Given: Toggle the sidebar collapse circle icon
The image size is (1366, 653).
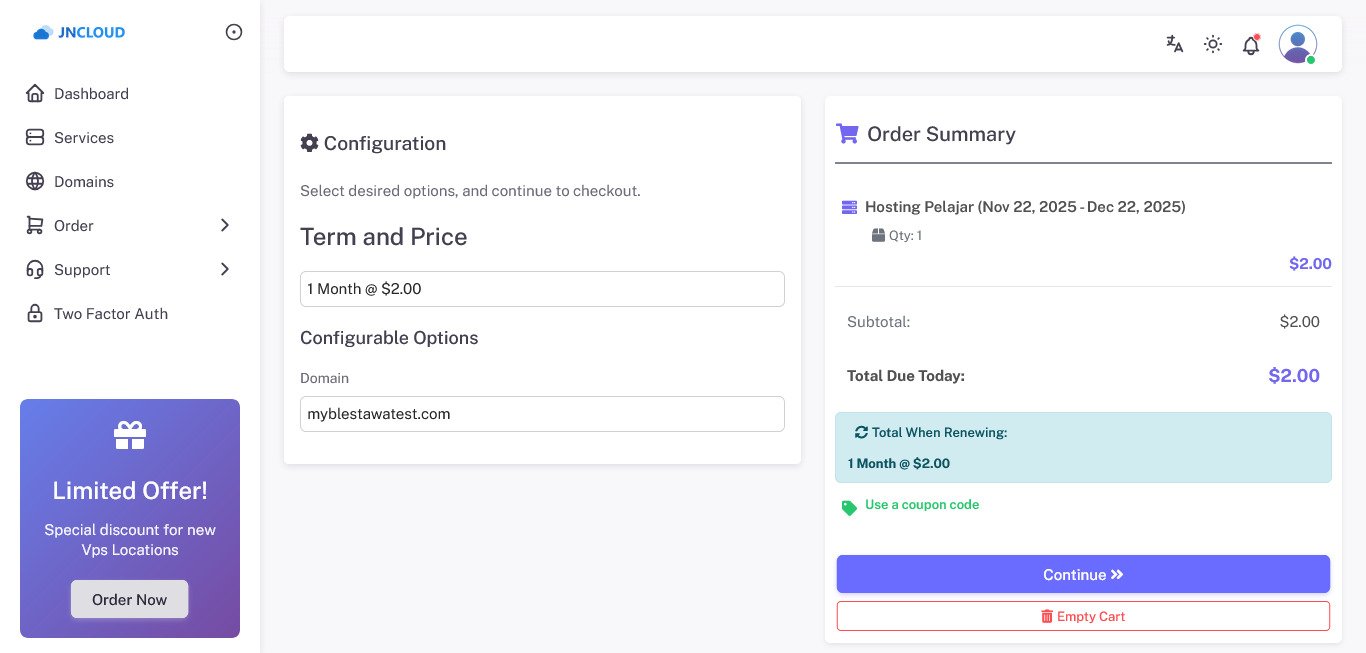Looking at the screenshot, I should pyautogui.click(x=234, y=32).
